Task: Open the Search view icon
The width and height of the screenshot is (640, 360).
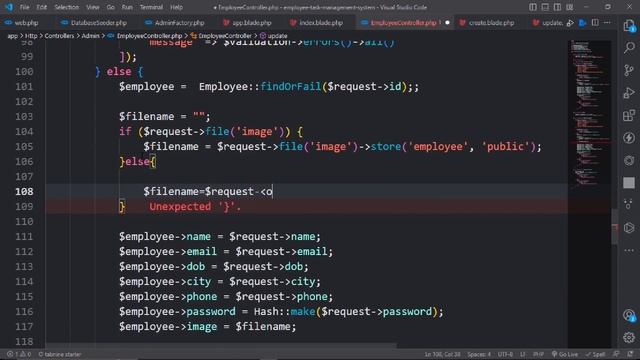Action: pyautogui.click(x=629, y=48)
